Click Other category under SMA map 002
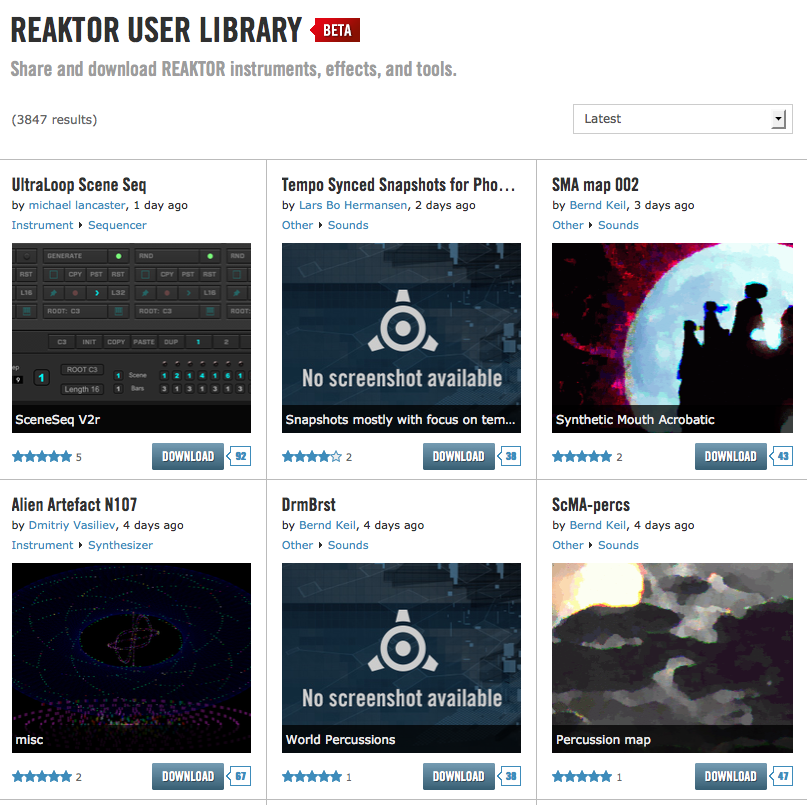This screenshot has width=807, height=805. point(568,225)
